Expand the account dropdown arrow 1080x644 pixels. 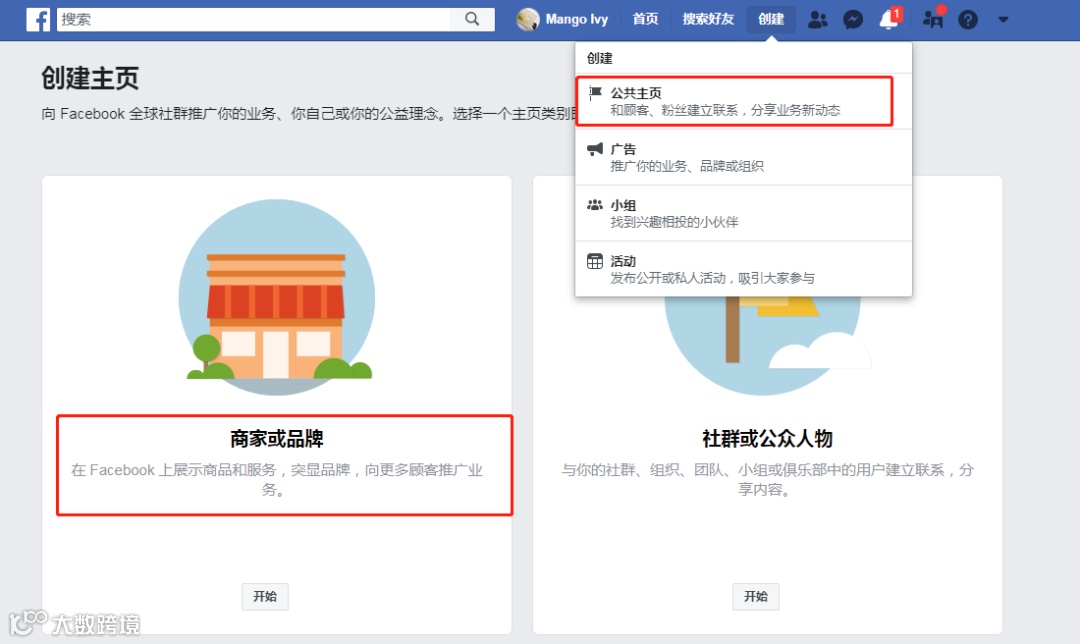click(x=1003, y=19)
